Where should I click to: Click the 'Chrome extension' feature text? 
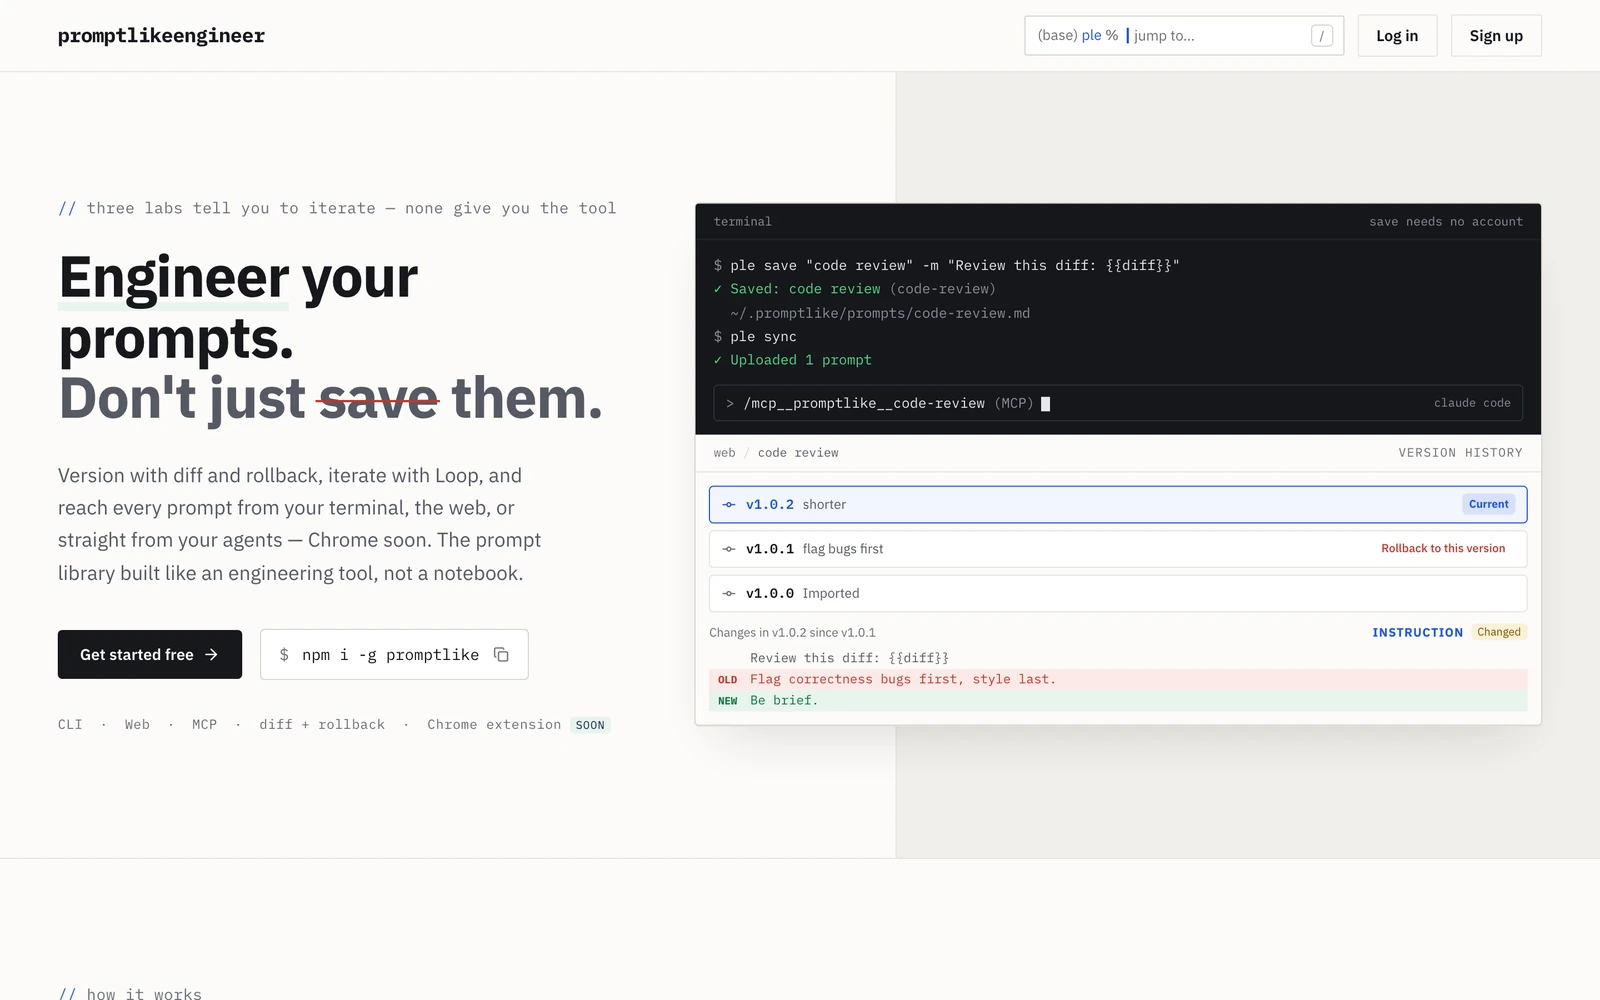[494, 725]
